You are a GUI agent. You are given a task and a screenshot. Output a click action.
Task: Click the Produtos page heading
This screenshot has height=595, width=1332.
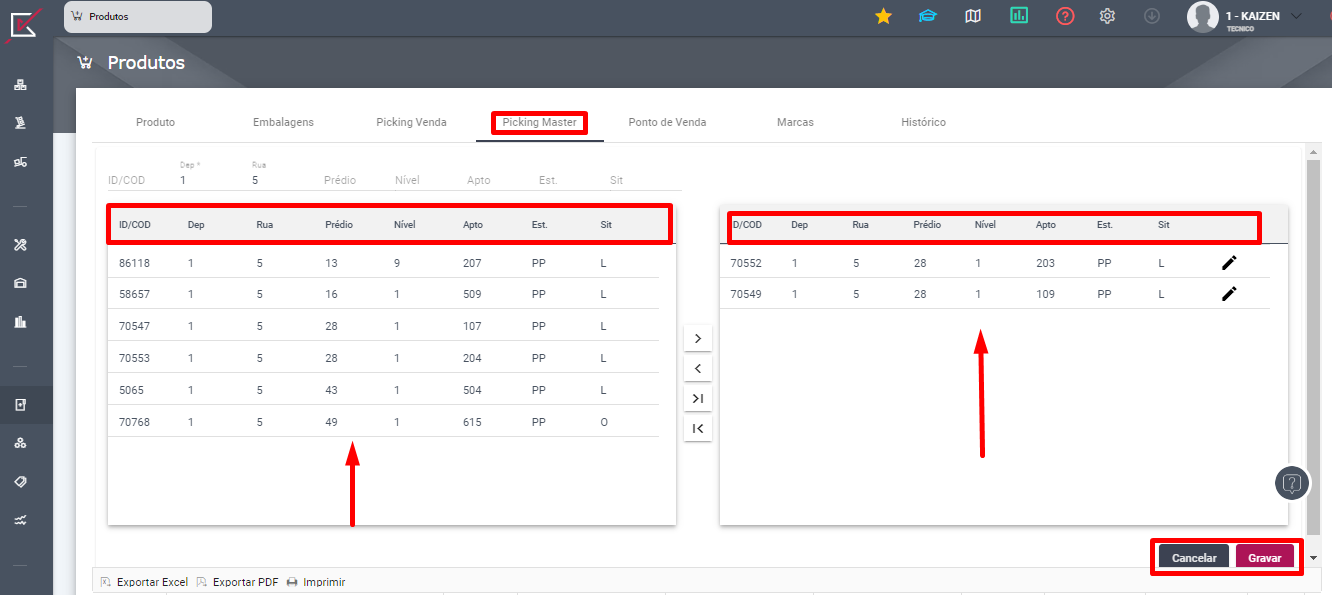[x=146, y=63]
